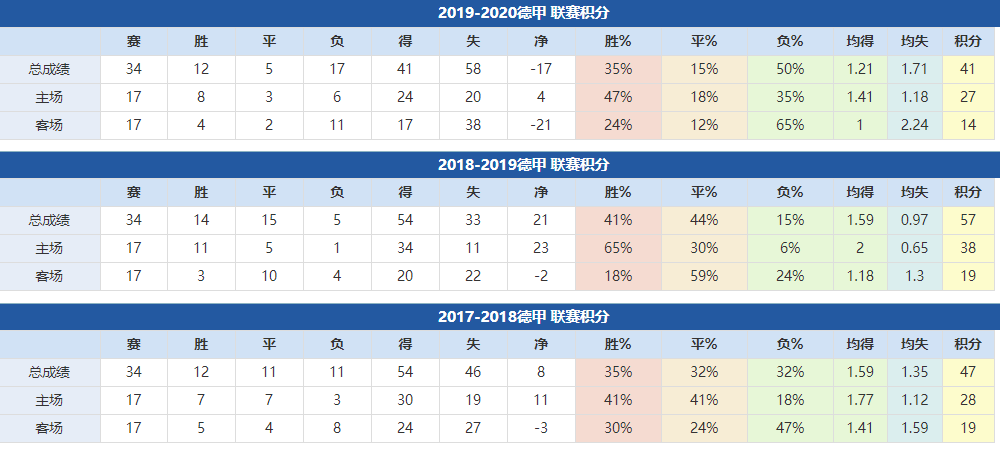Click the 0.65 average conceded cell
1000x449 pixels.
(x=913, y=248)
